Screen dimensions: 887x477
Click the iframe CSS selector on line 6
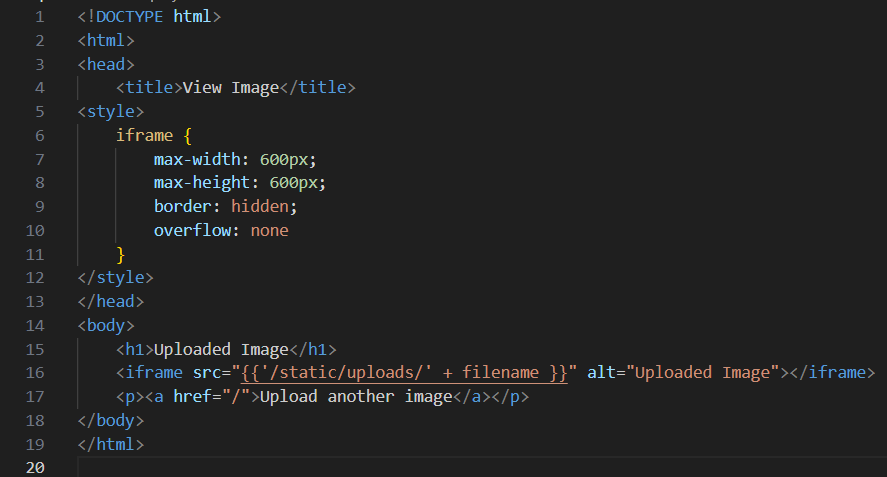[144, 136]
